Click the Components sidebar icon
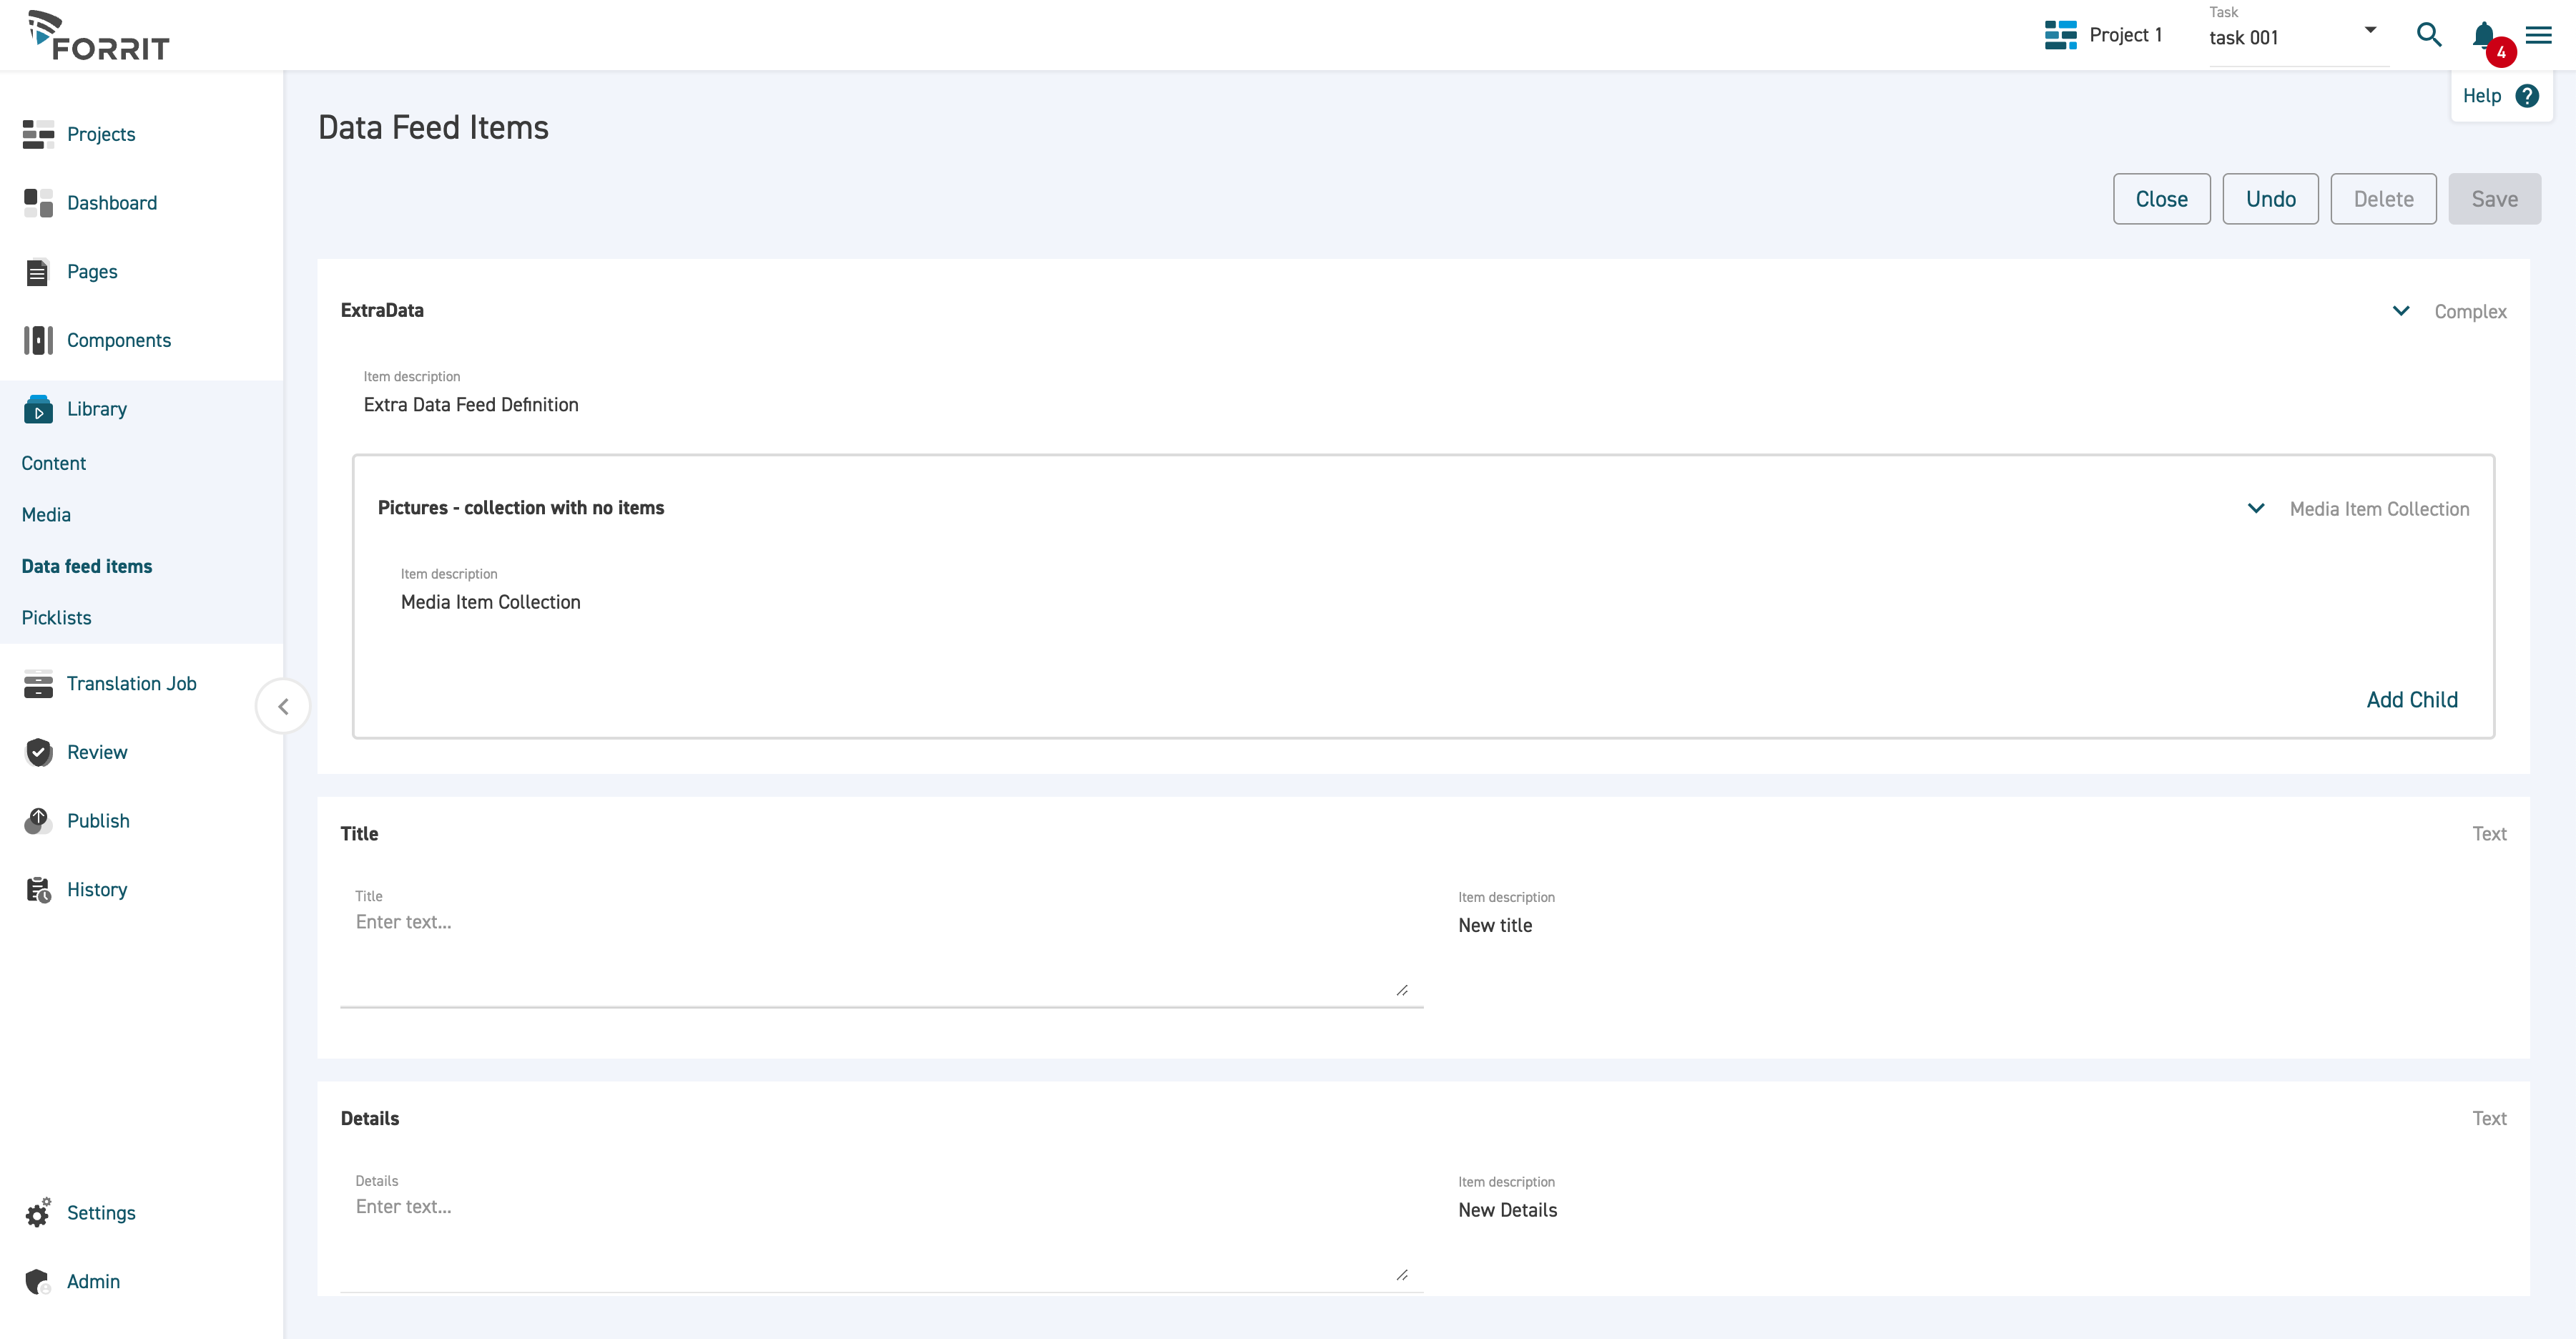The image size is (2576, 1339). pyautogui.click(x=38, y=340)
